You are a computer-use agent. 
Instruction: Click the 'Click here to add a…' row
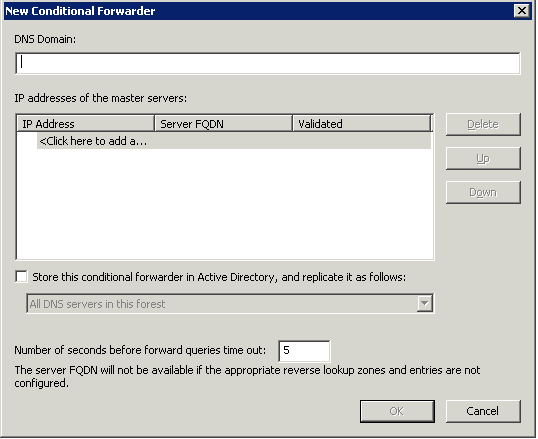(234, 141)
